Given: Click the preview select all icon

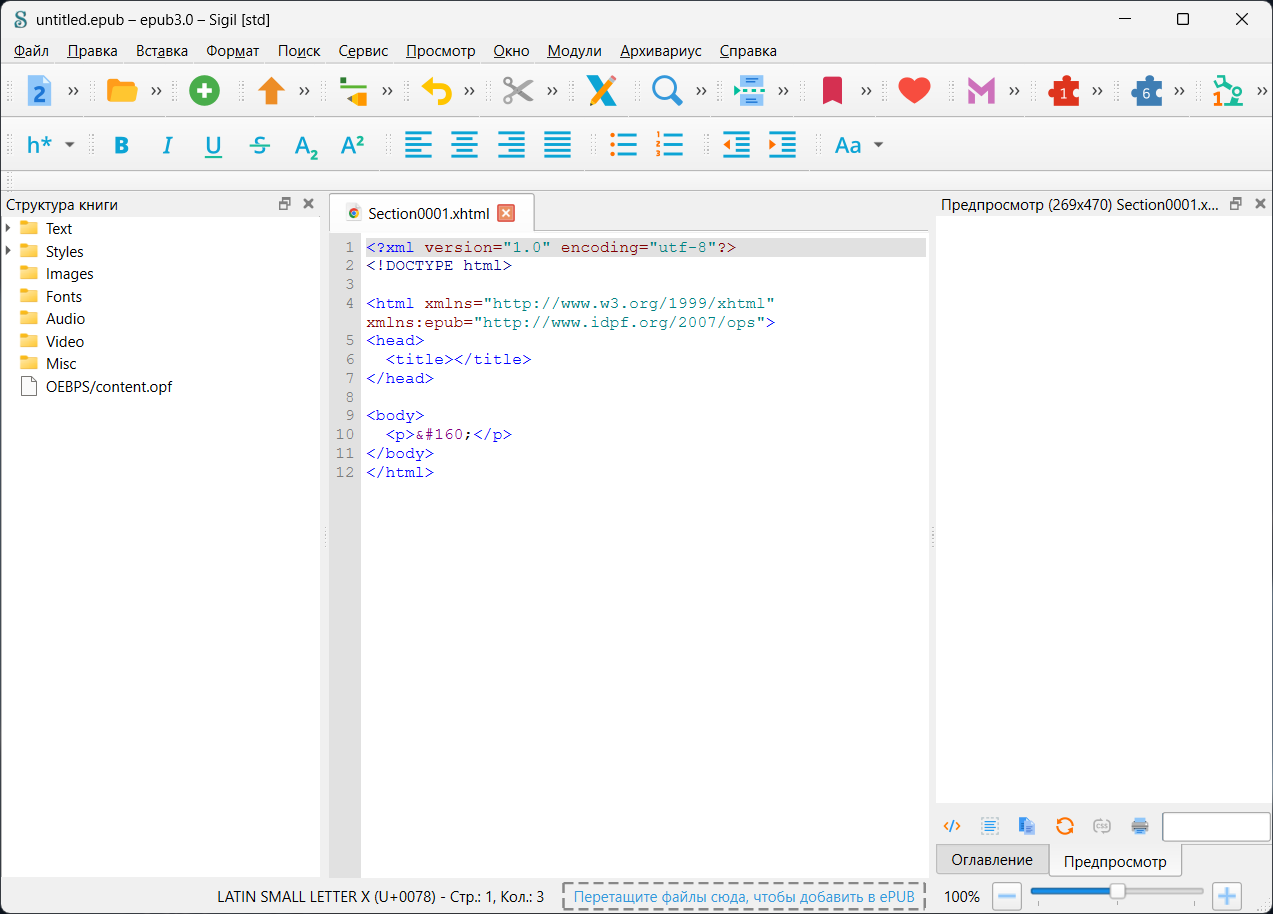Looking at the screenshot, I should (989, 826).
